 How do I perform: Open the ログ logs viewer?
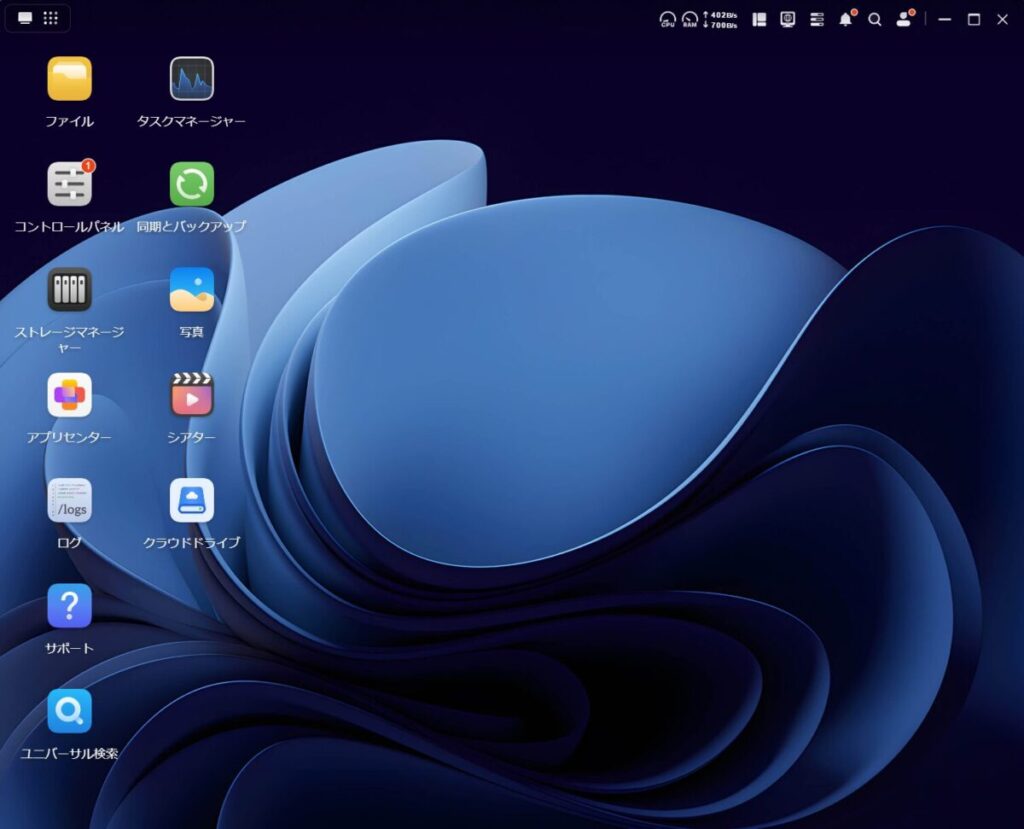(69, 500)
